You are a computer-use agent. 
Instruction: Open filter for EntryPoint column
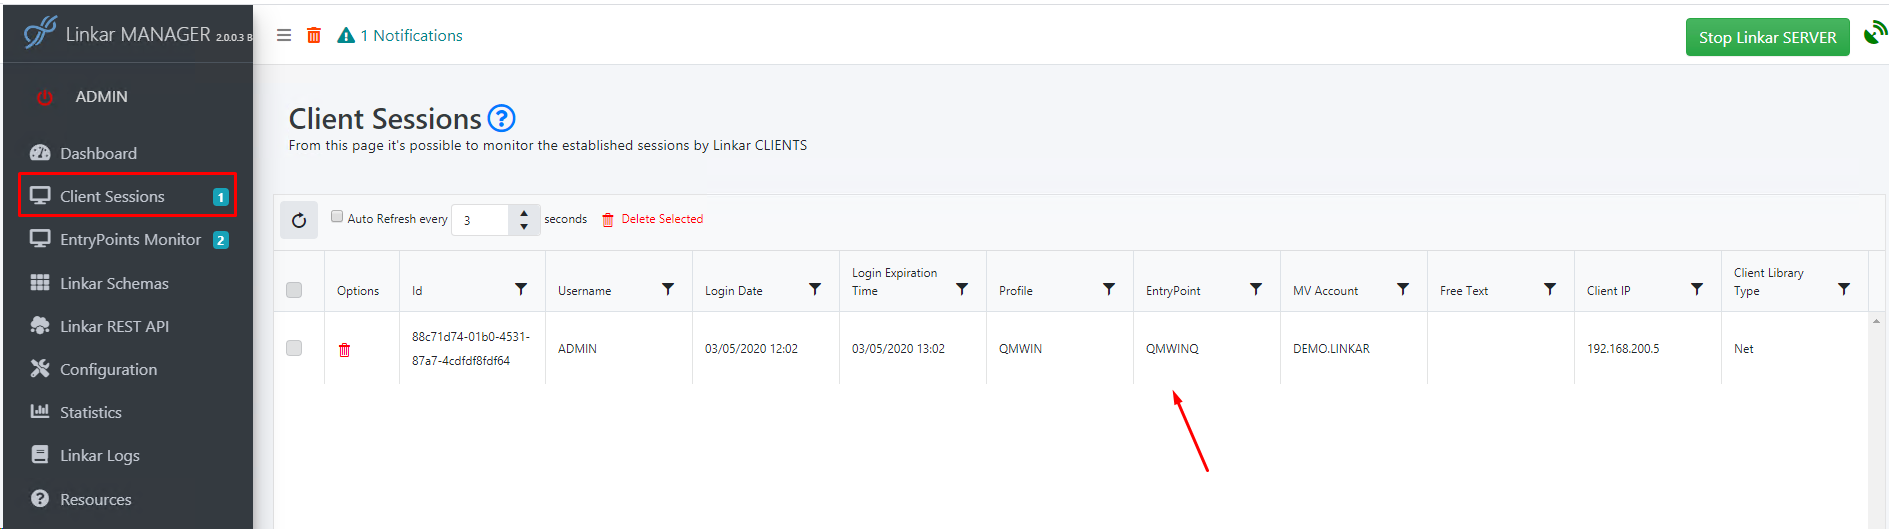point(1256,289)
